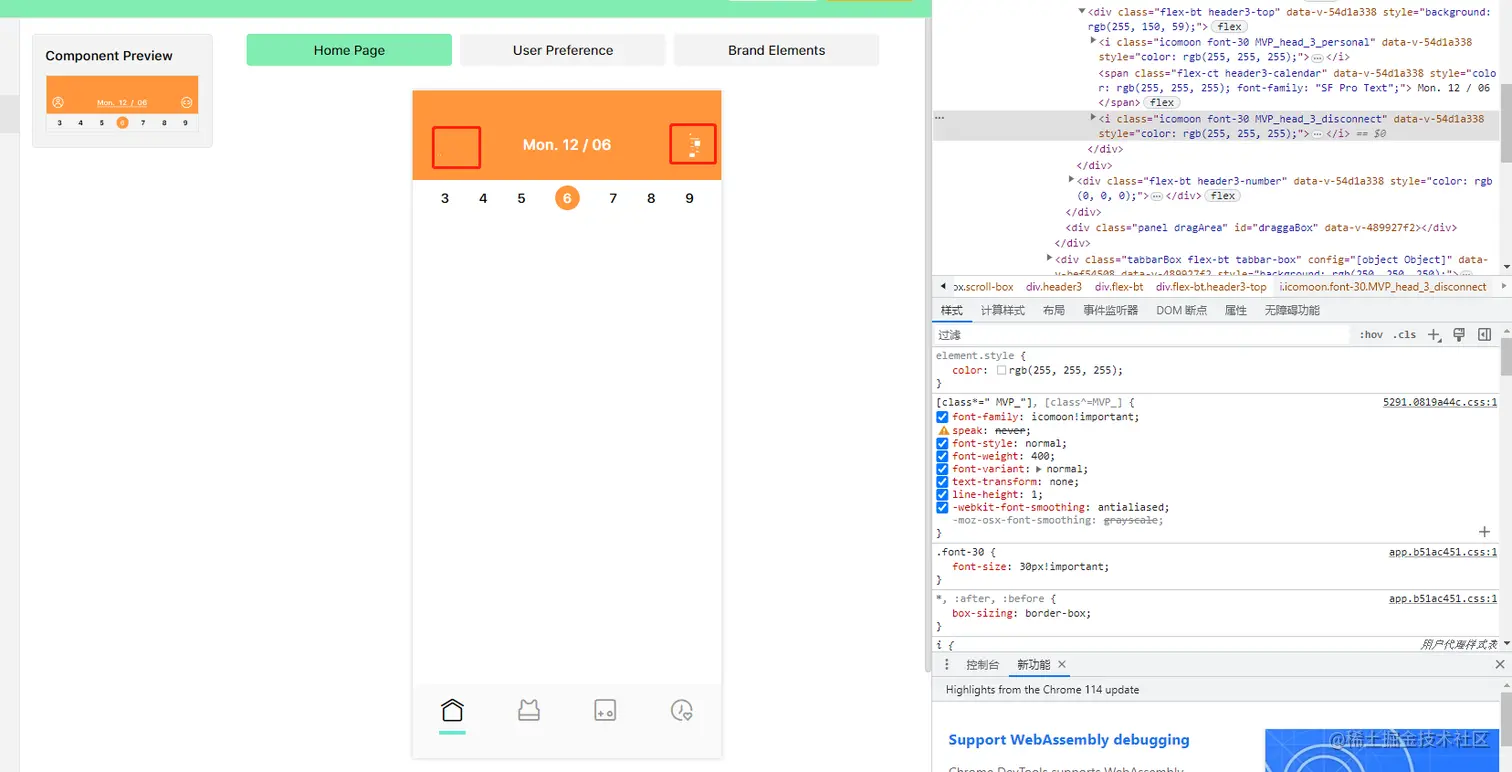Image resolution: width=1512 pixels, height=772 pixels.
Task: Expand the MVP_head_3_personal i node
Action: [x=1093, y=43]
